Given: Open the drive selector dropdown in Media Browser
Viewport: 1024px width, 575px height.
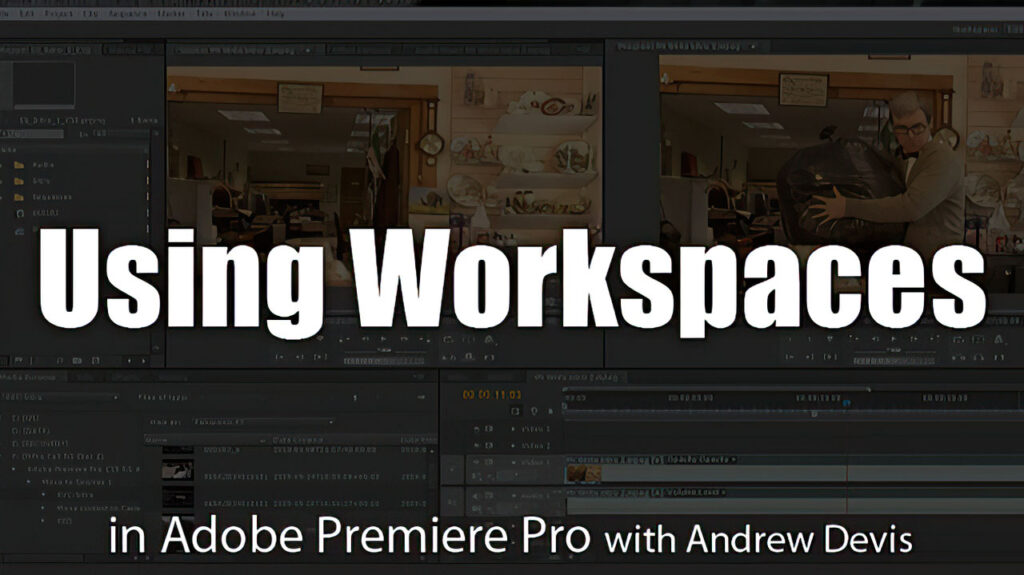Looking at the screenshot, I should pyautogui.click(x=60, y=397).
